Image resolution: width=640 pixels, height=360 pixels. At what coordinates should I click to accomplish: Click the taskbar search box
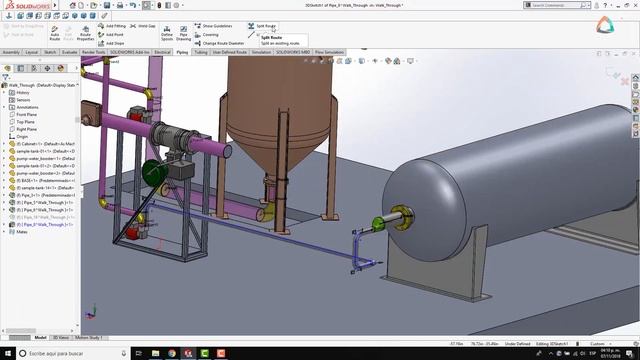73,353
